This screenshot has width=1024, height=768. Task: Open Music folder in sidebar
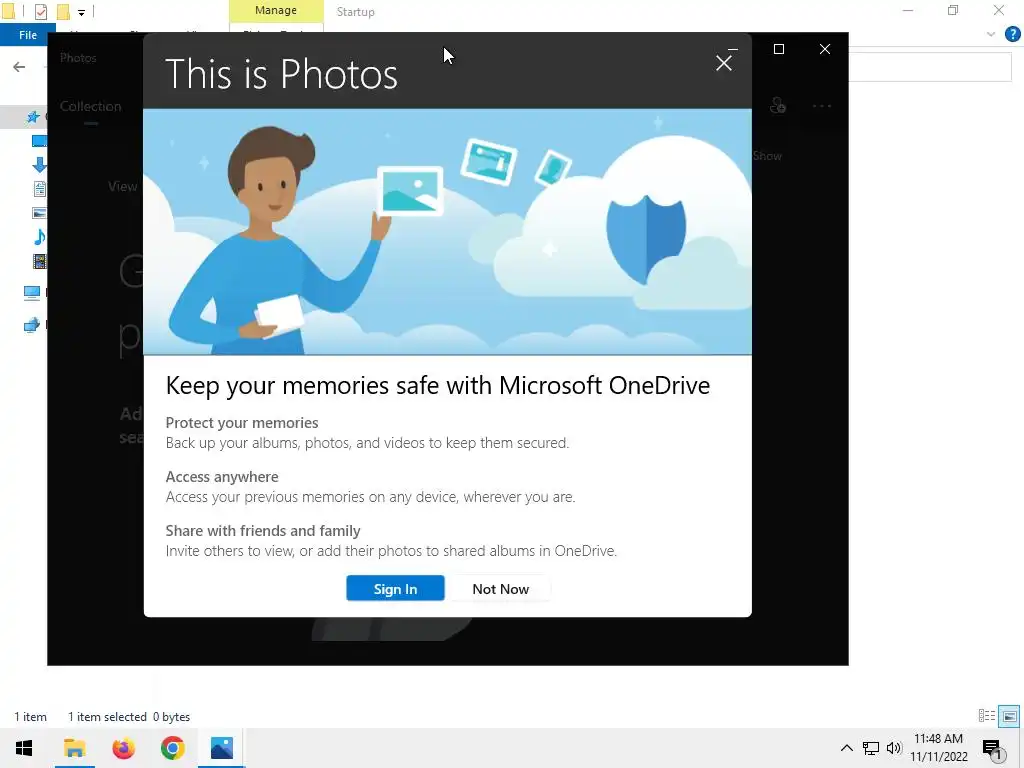coord(39,236)
